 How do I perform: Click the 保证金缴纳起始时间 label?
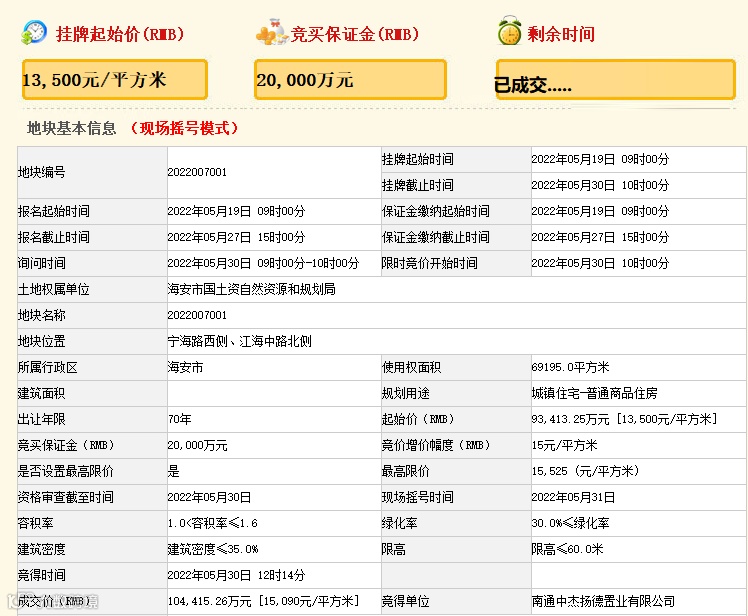tap(436, 211)
